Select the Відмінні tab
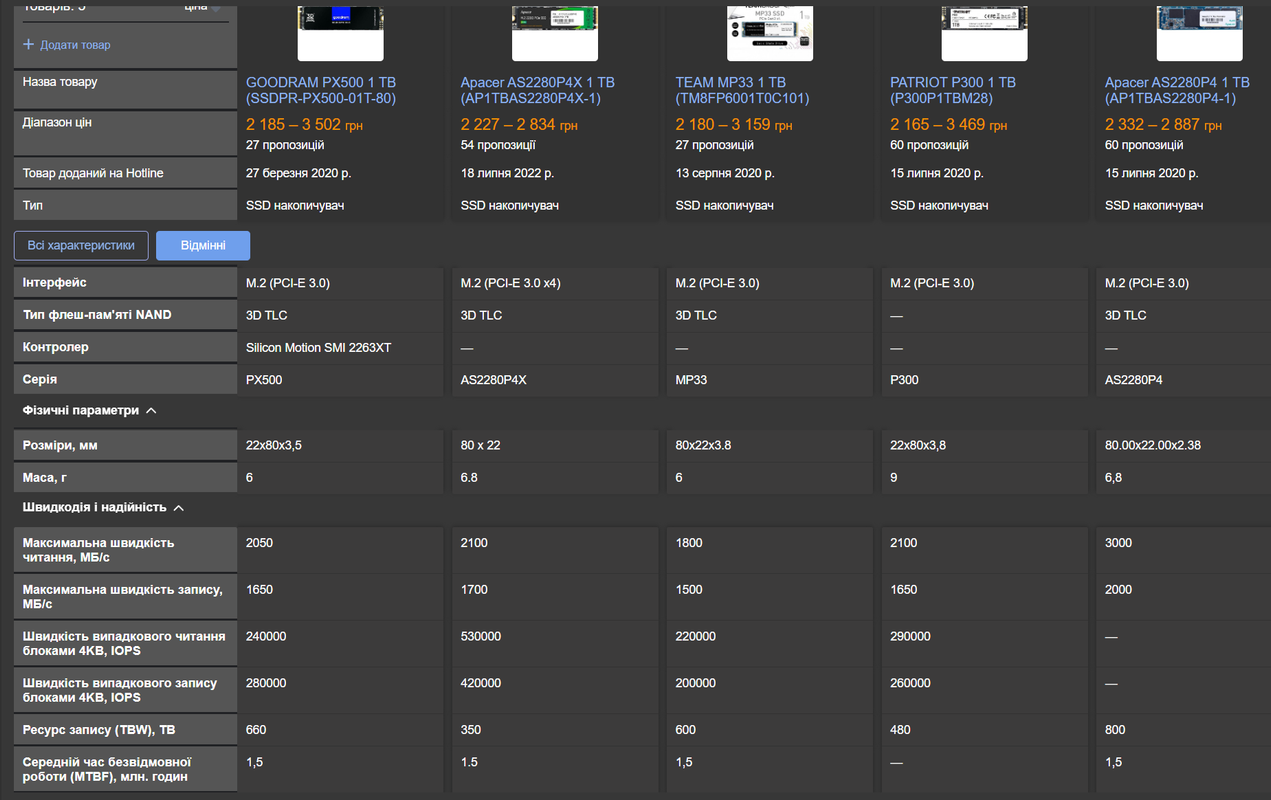 pos(203,246)
